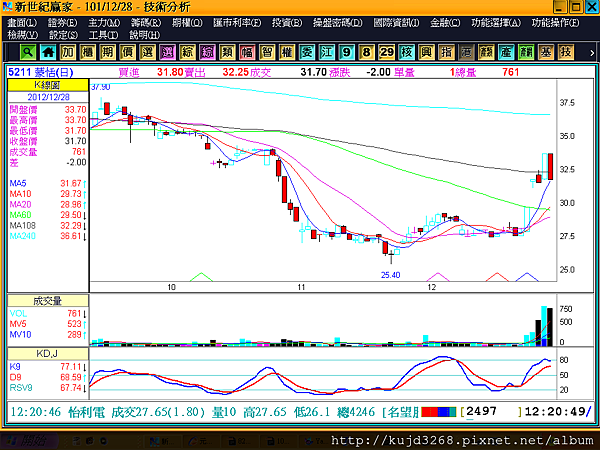This screenshot has height=450, width=600.
Task: Open the Windows 開始 Start button
Action: [29, 441]
